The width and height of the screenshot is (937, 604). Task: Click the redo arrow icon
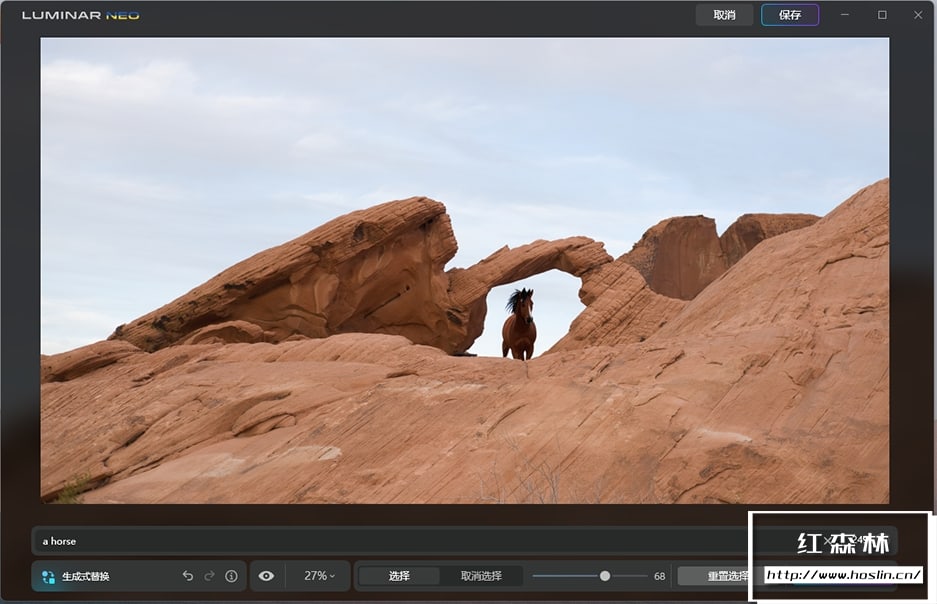[209, 576]
